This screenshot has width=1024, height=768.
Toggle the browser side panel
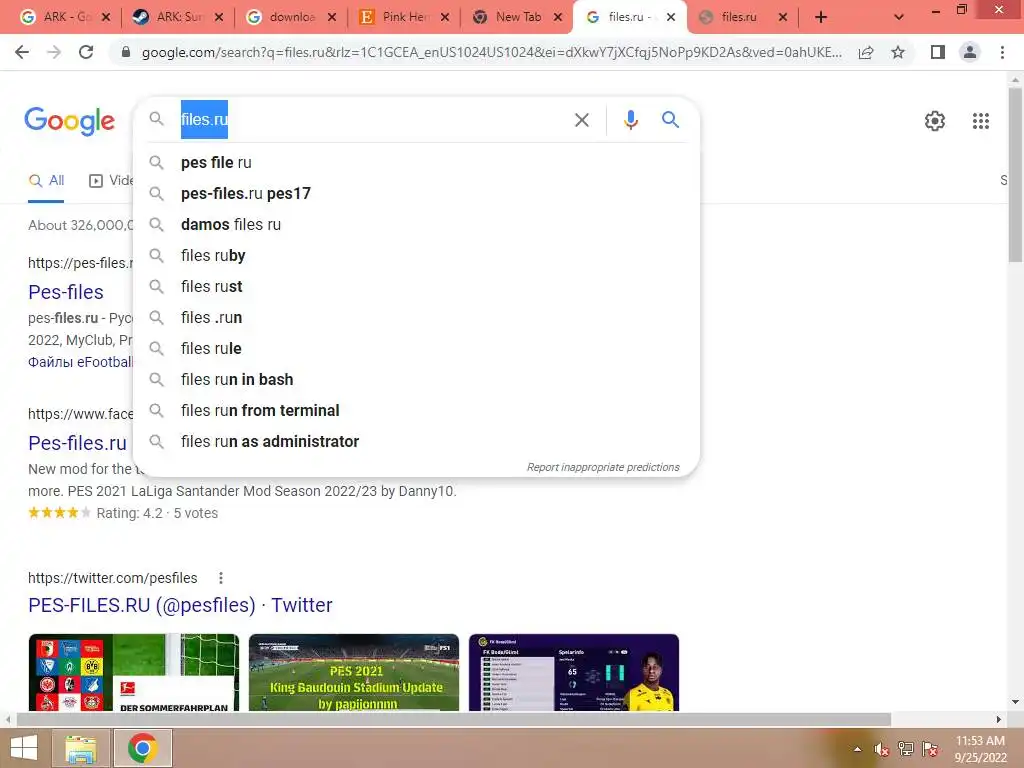click(x=938, y=52)
